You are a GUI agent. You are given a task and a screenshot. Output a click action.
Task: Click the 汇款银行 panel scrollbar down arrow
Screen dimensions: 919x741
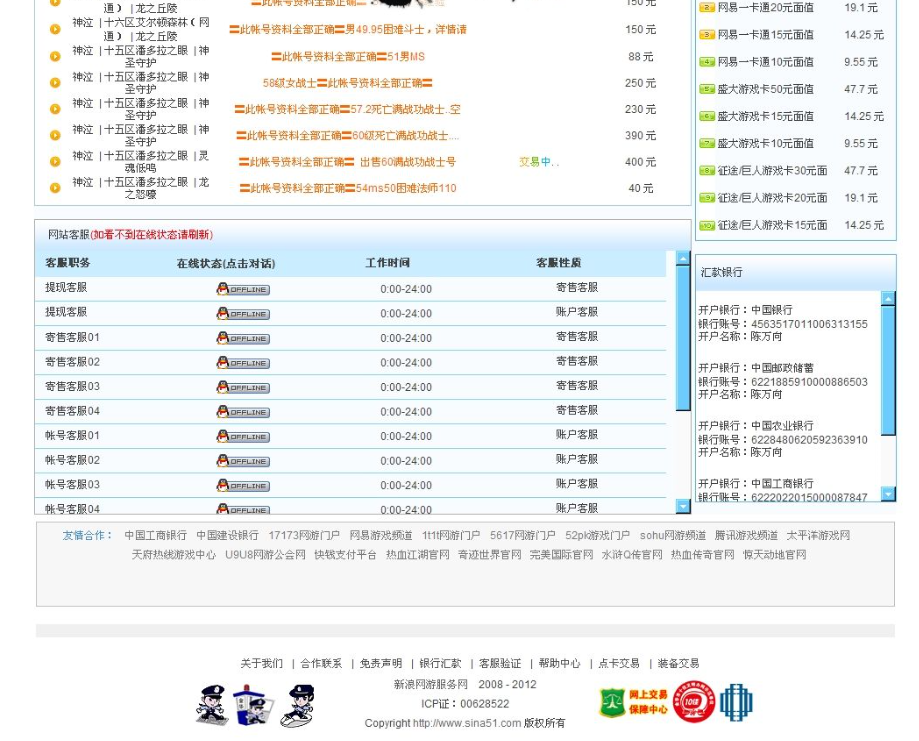889,494
